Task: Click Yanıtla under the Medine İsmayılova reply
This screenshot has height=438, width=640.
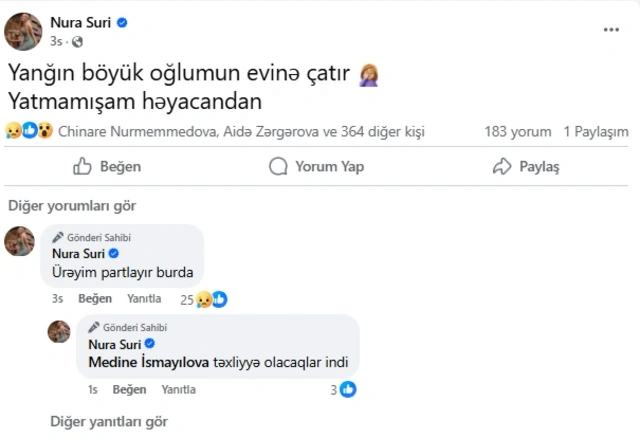Action: [x=179, y=389]
